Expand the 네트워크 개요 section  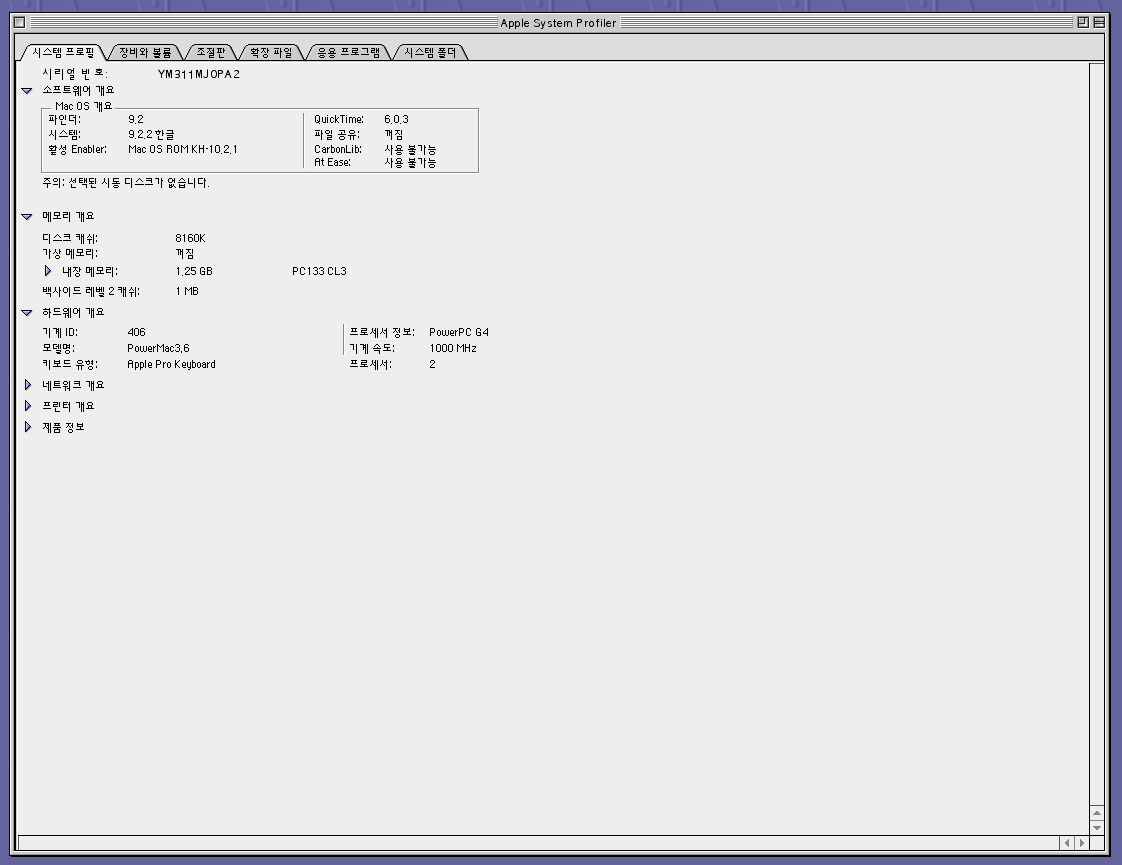tap(27, 385)
